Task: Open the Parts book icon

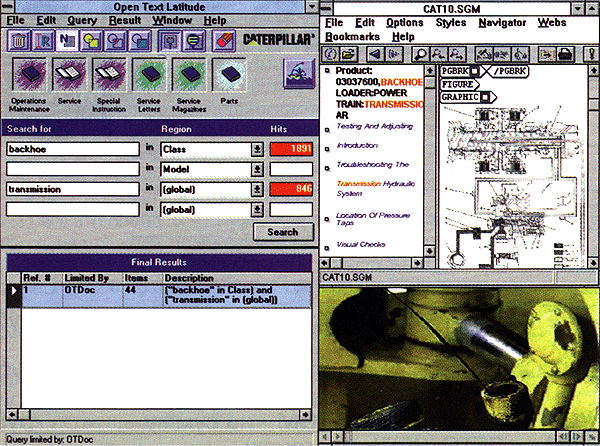Action: 229,74
